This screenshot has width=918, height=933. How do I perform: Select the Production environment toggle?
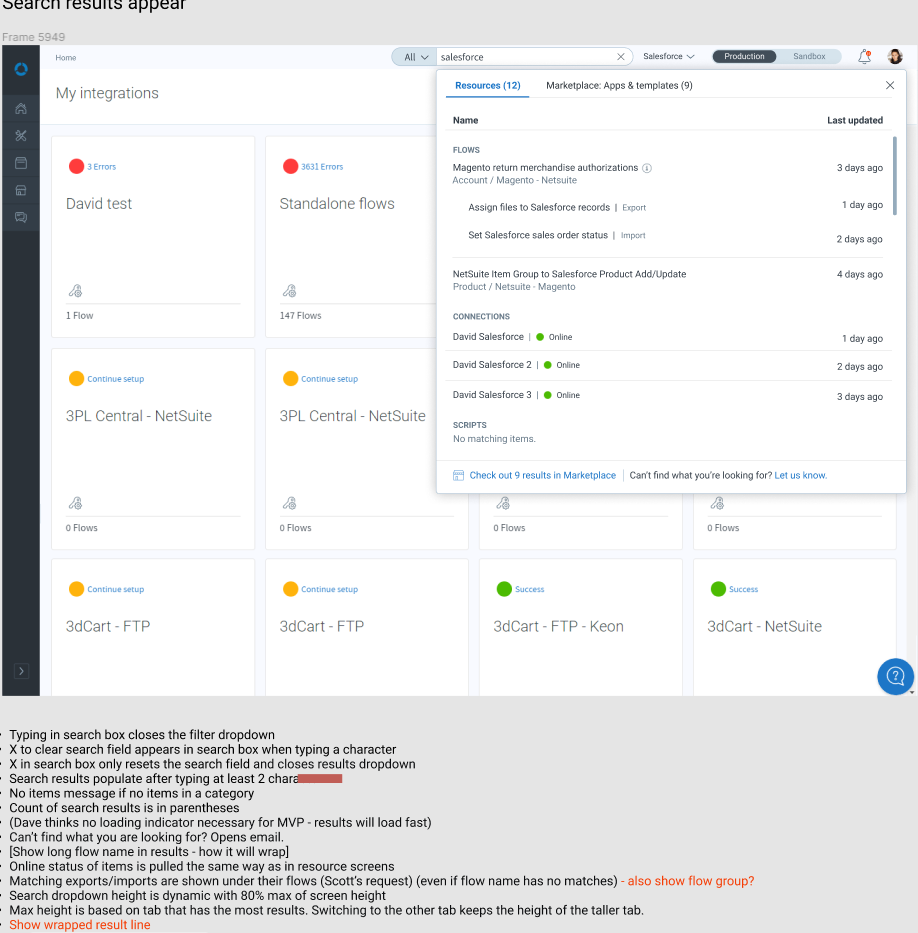click(x=744, y=57)
